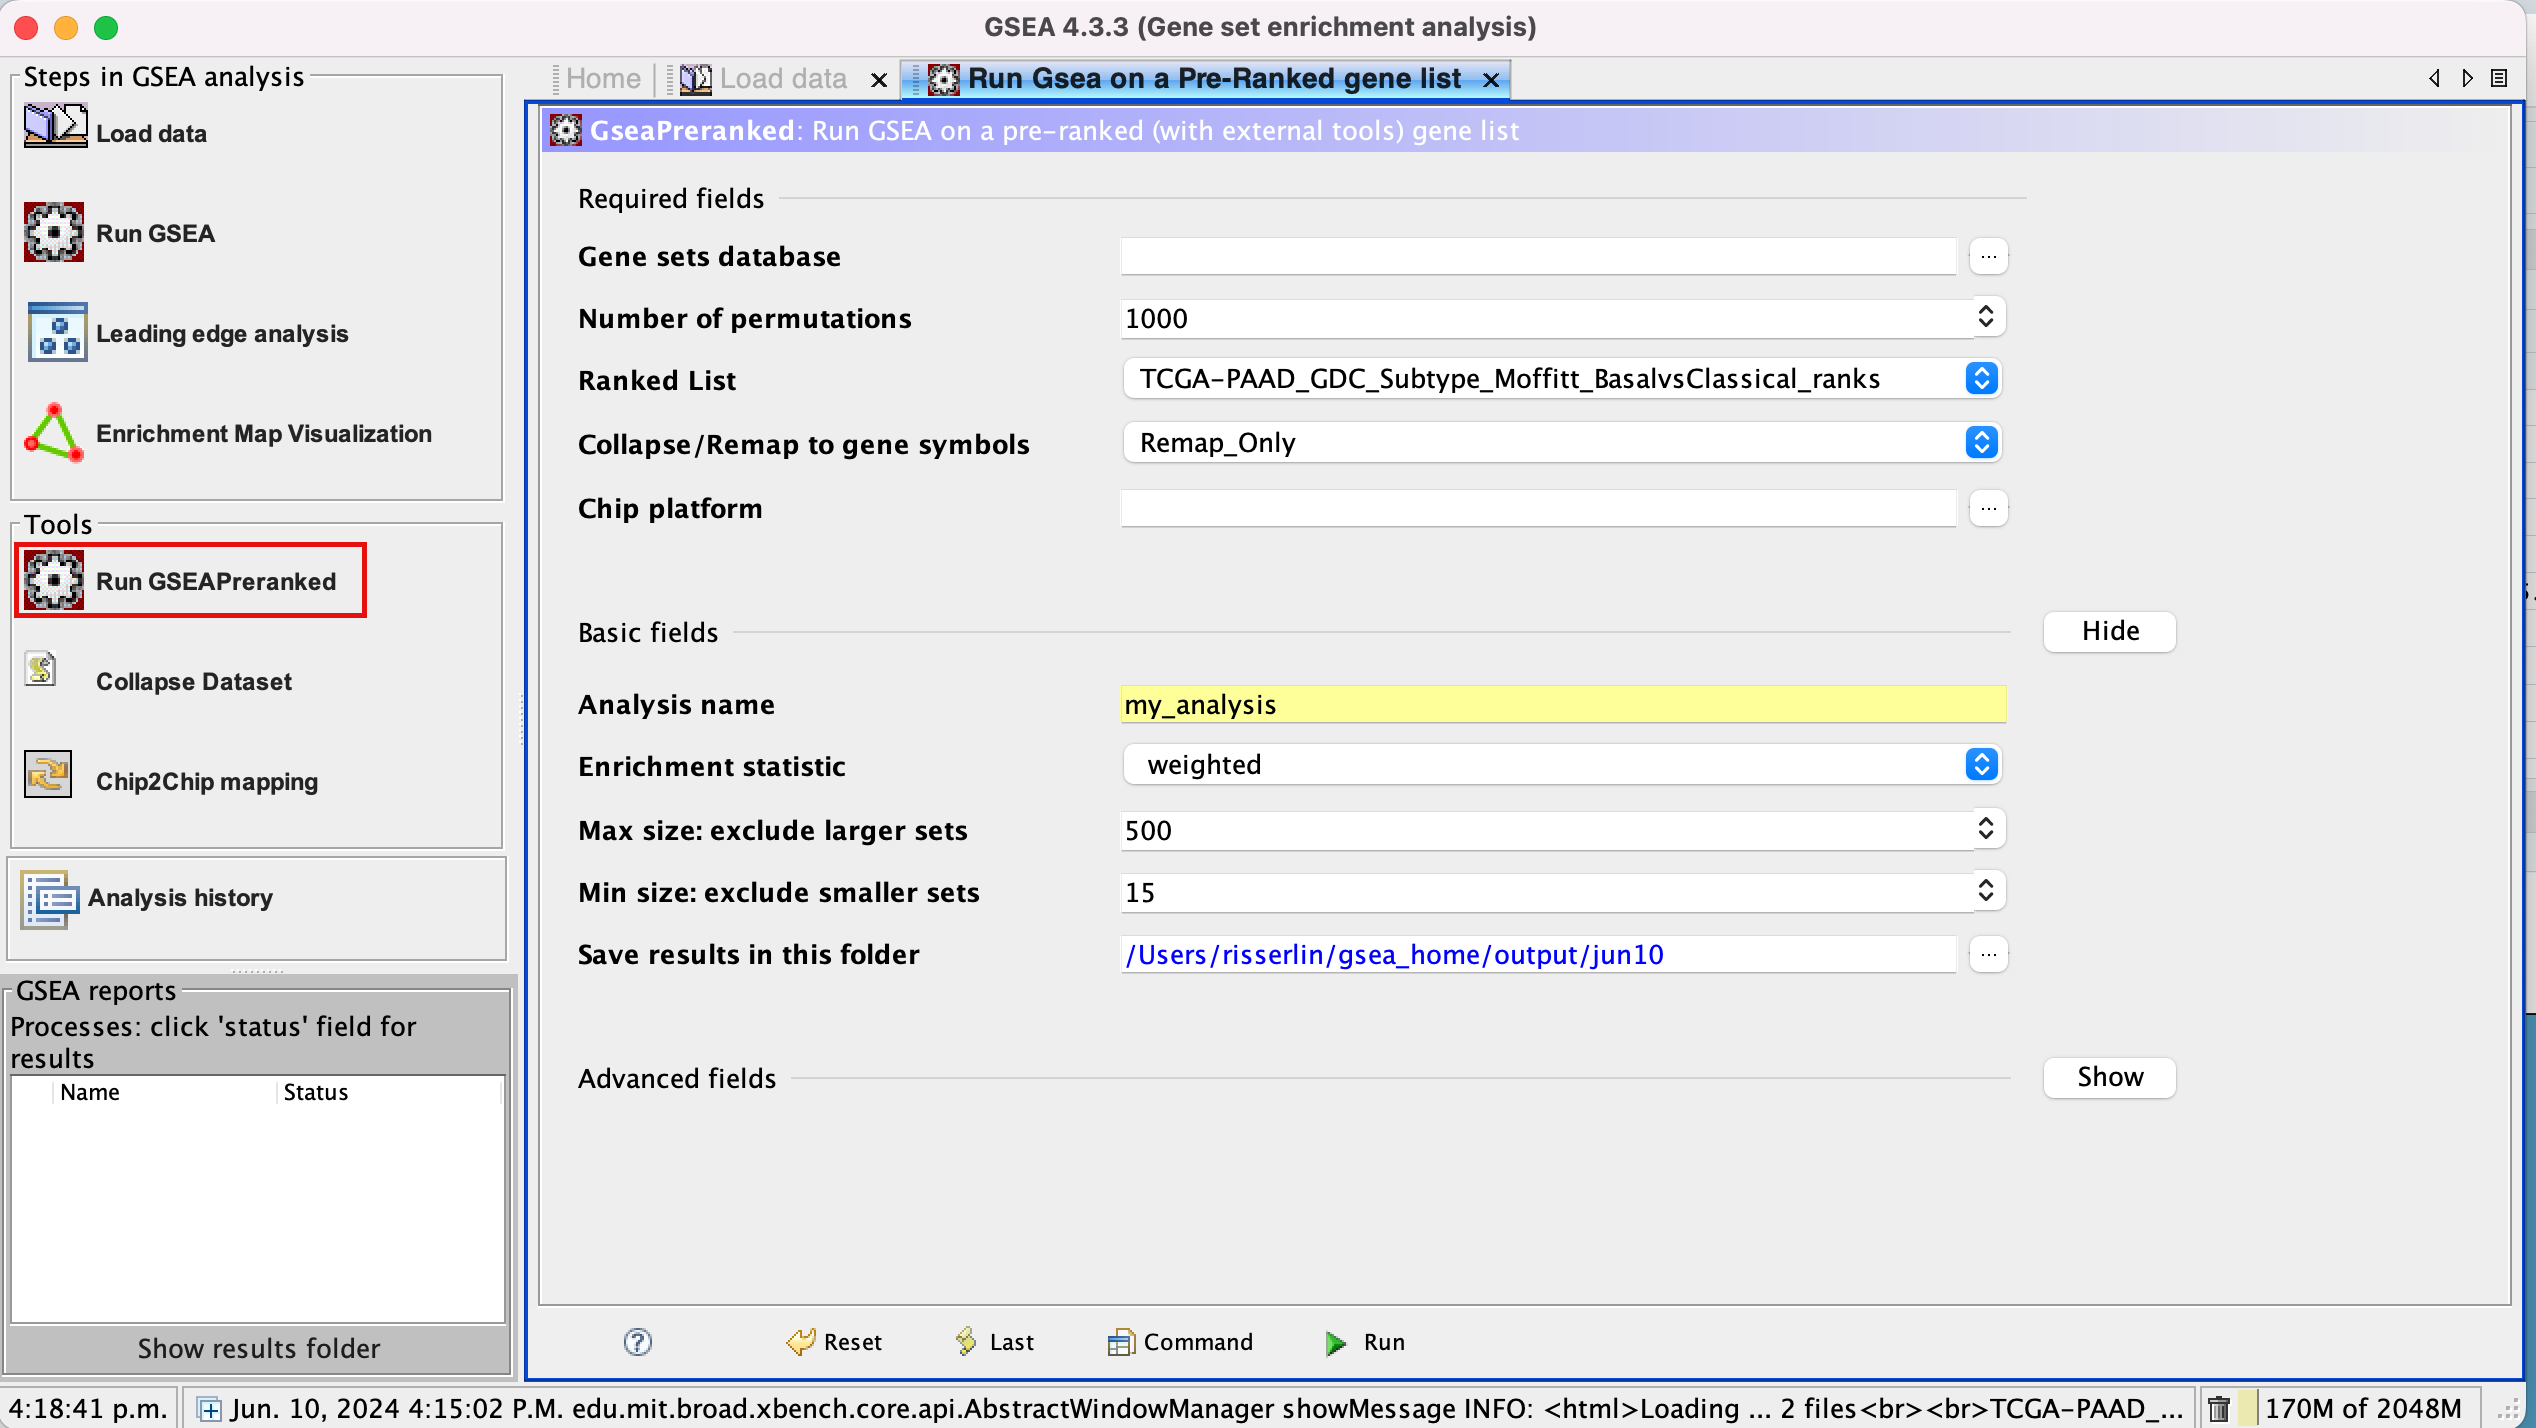Screen dimensions: 2536x1428
Task: Browse for Gene sets database
Action: coord(1988,257)
